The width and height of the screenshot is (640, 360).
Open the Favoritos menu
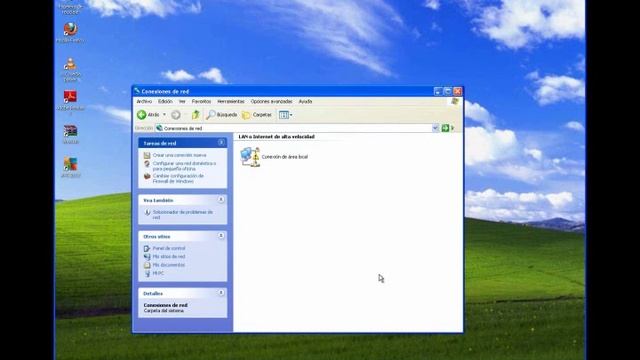[x=201, y=101]
